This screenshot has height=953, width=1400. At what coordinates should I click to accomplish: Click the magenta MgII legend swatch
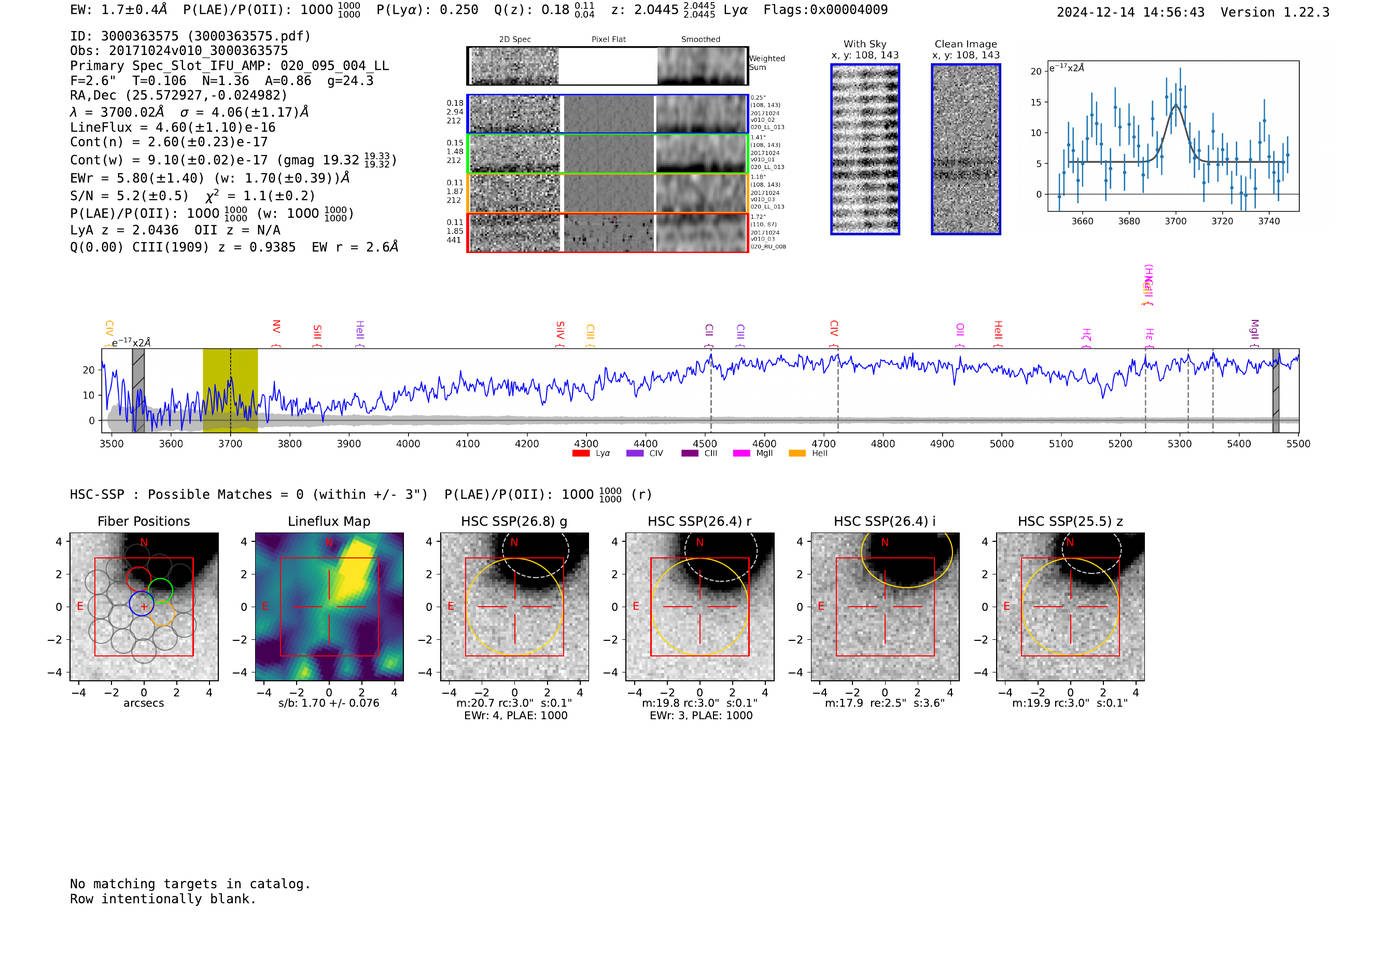[741, 454]
